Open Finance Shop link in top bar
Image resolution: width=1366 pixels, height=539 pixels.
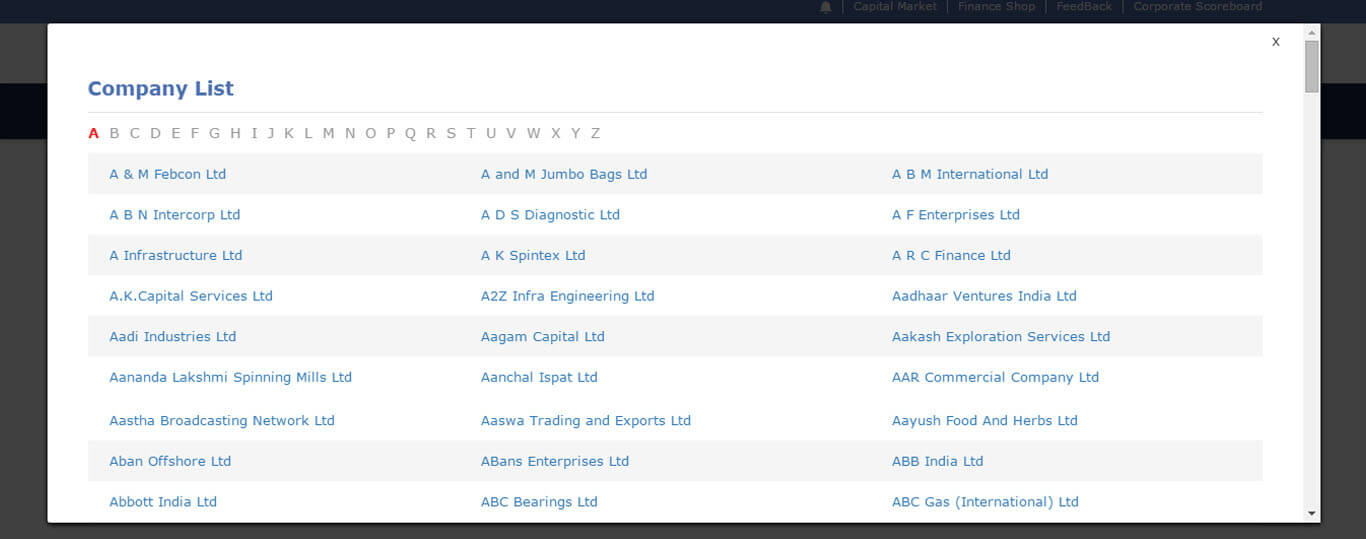tap(996, 6)
